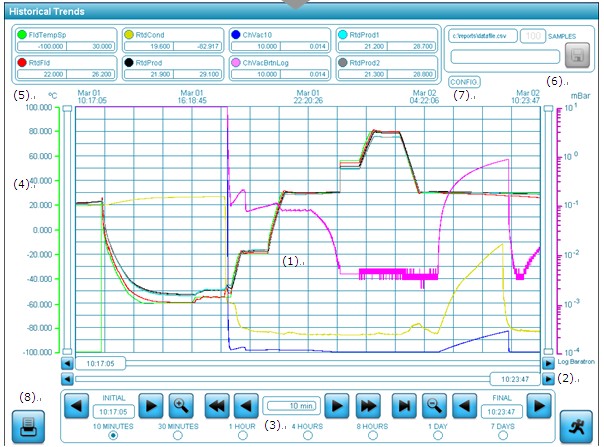Click the SAMPLES count field showing 100
Viewport: 604px width, 447px height.
pos(533,36)
